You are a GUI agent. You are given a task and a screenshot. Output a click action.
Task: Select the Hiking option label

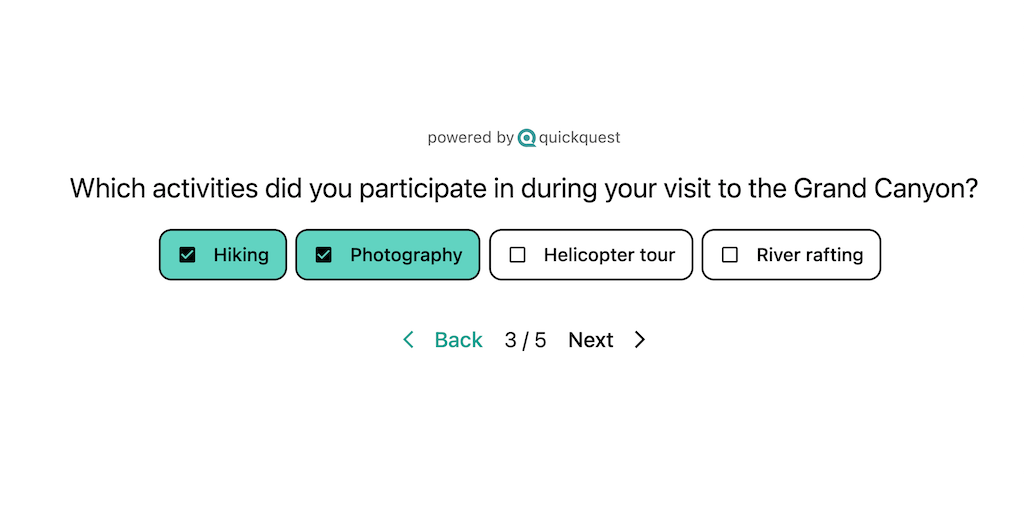241,255
